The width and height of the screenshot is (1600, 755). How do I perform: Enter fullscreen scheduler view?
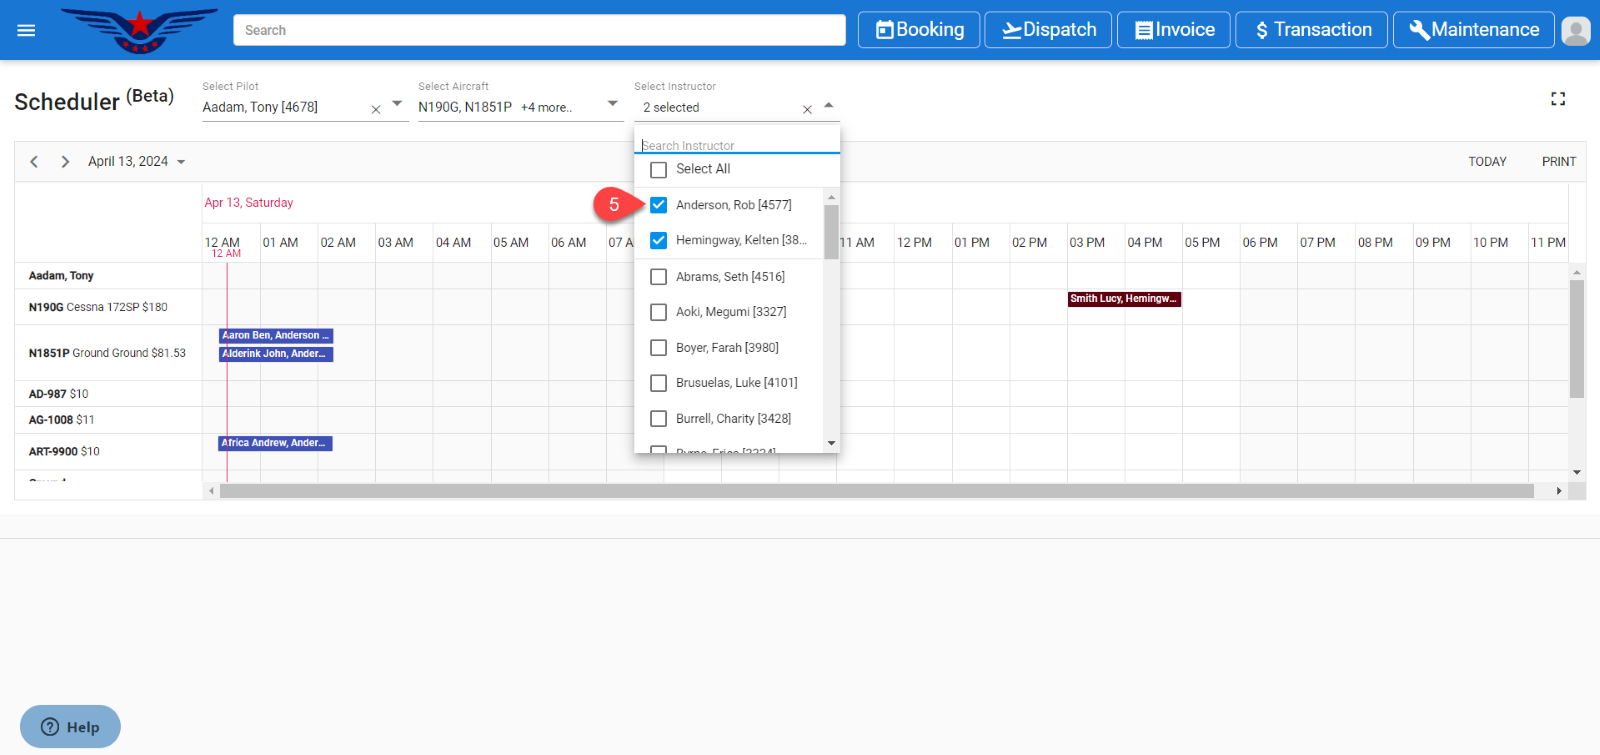pyautogui.click(x=1557, y=99)
